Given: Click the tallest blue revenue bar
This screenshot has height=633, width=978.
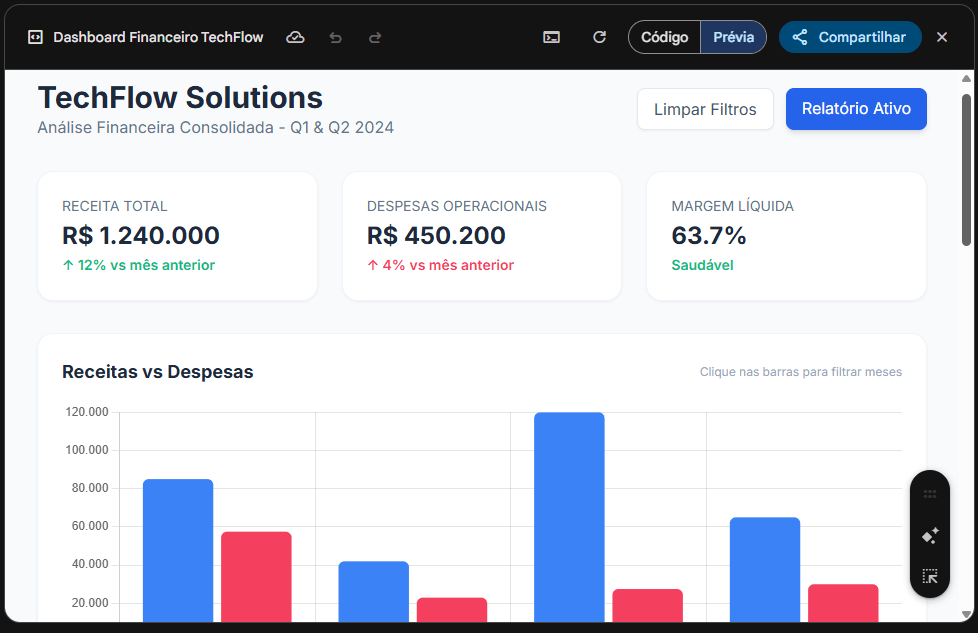Looking at the screenshot, I should pyautogui.click(x=569, y=517).
